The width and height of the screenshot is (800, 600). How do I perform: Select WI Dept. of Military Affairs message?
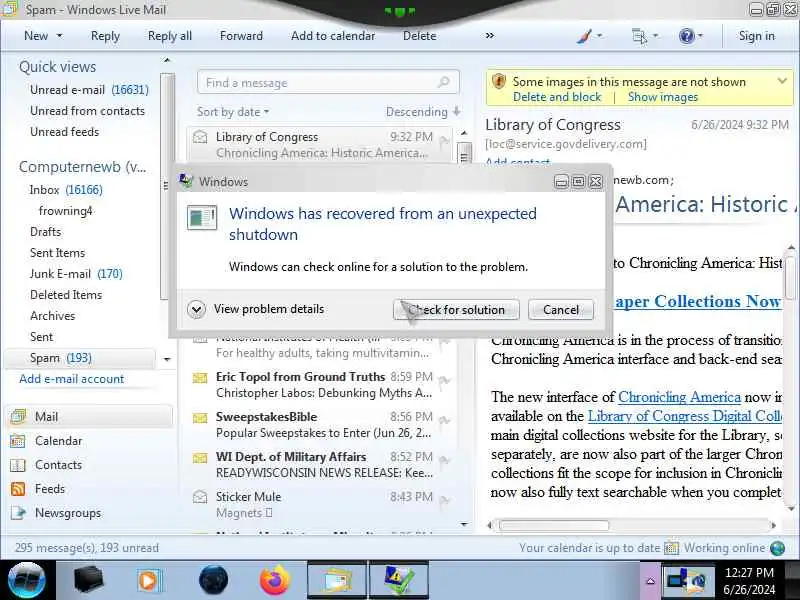tap(321, 464)
